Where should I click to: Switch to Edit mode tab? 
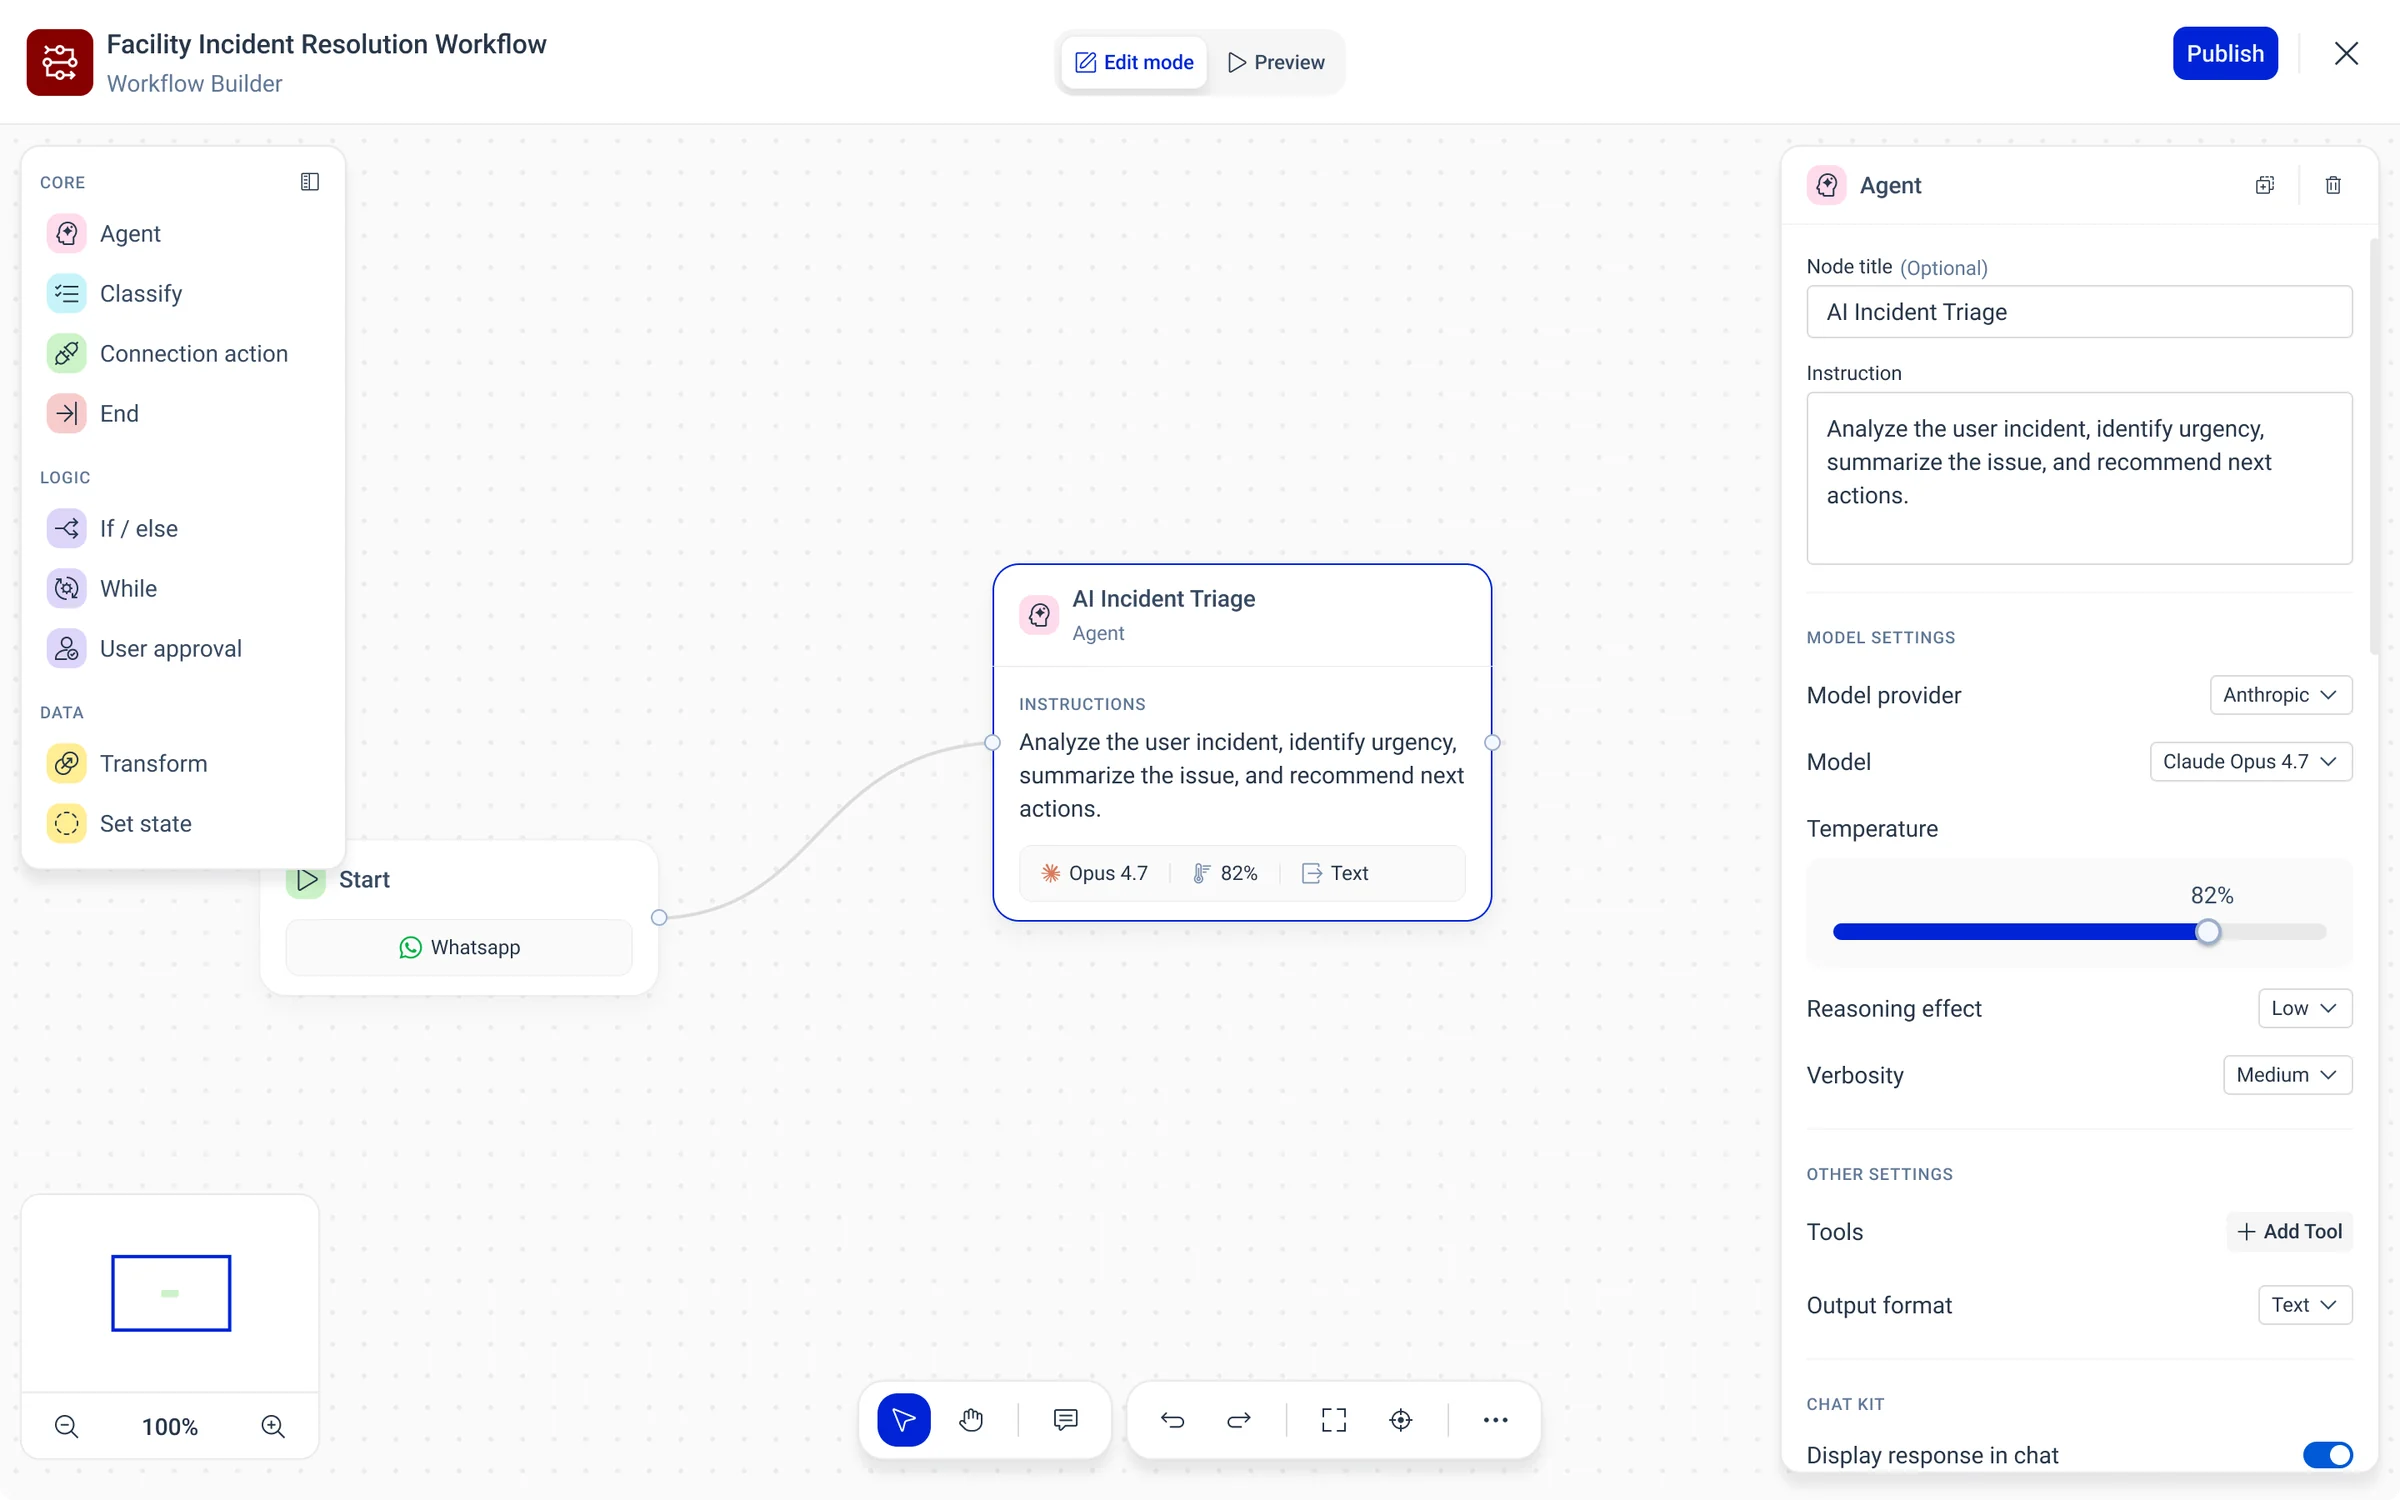(1134, 62)
